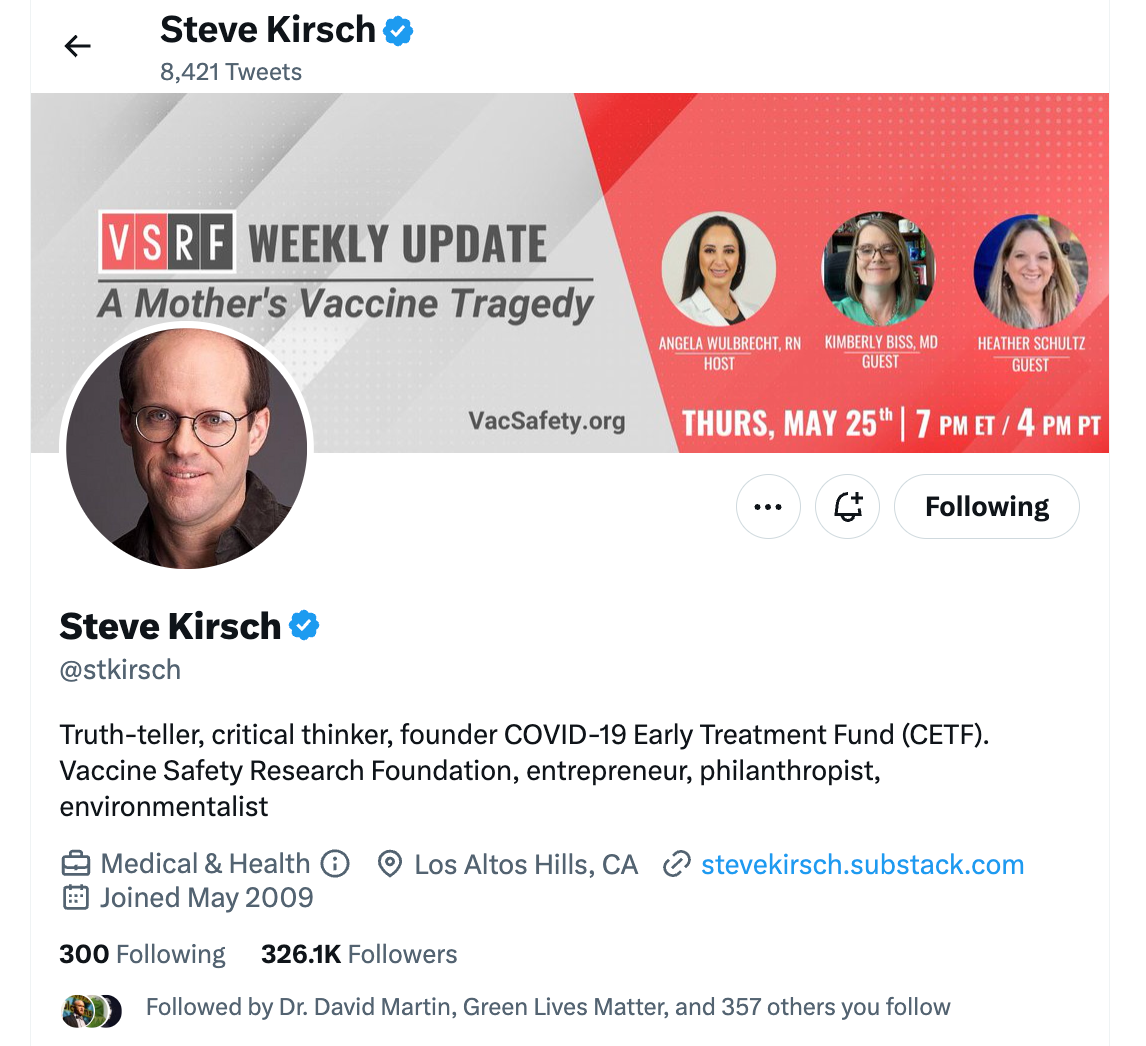Image resolution: width=1146 pixels, height=1046 pixels.
Task: Turn on notifications with the bell icon
Action: (x=848, y=507)
